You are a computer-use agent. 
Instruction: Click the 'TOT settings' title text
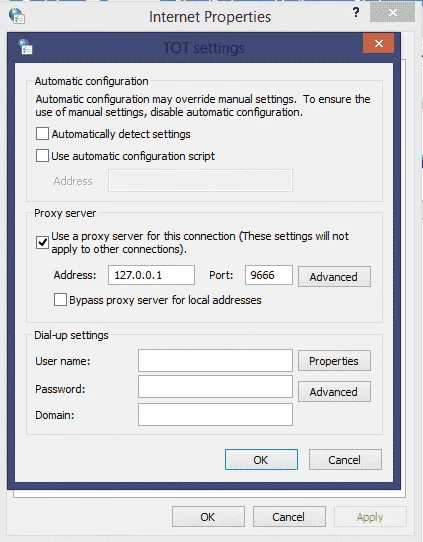(204, 48)
